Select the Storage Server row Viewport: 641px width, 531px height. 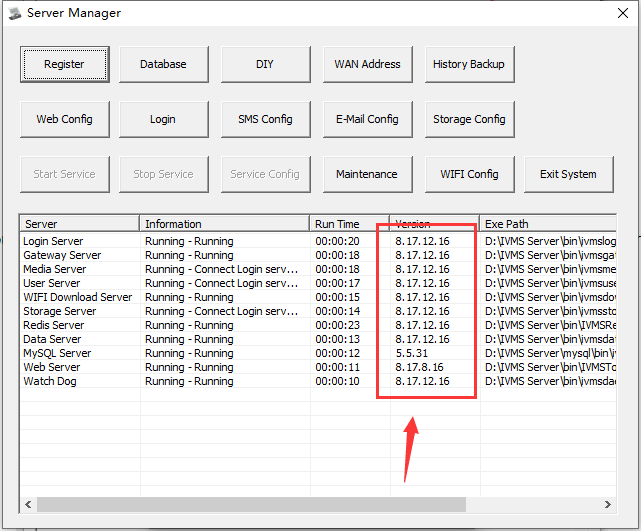point(318,311)
